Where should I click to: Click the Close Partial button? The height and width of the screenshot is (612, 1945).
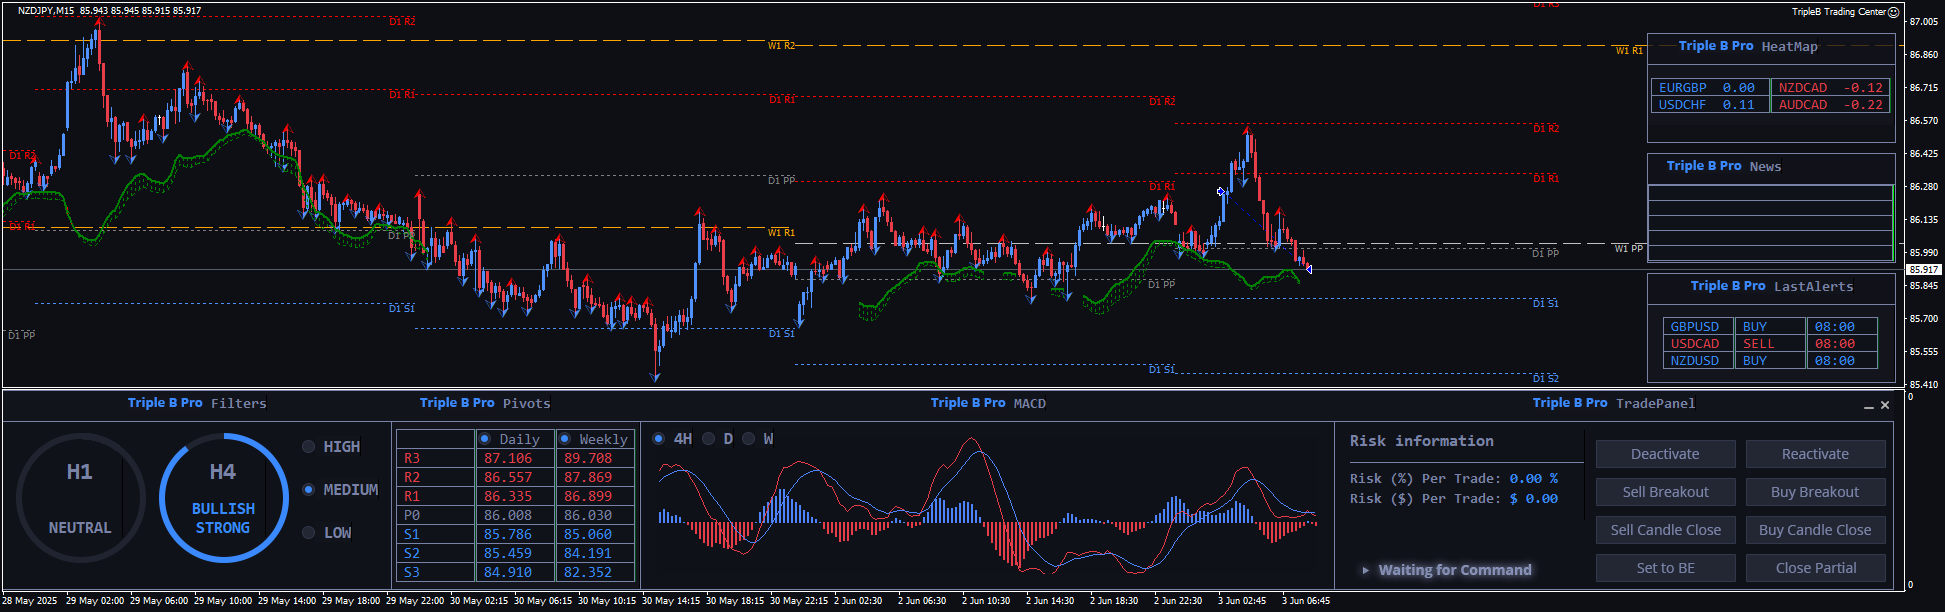point(1815,568)
